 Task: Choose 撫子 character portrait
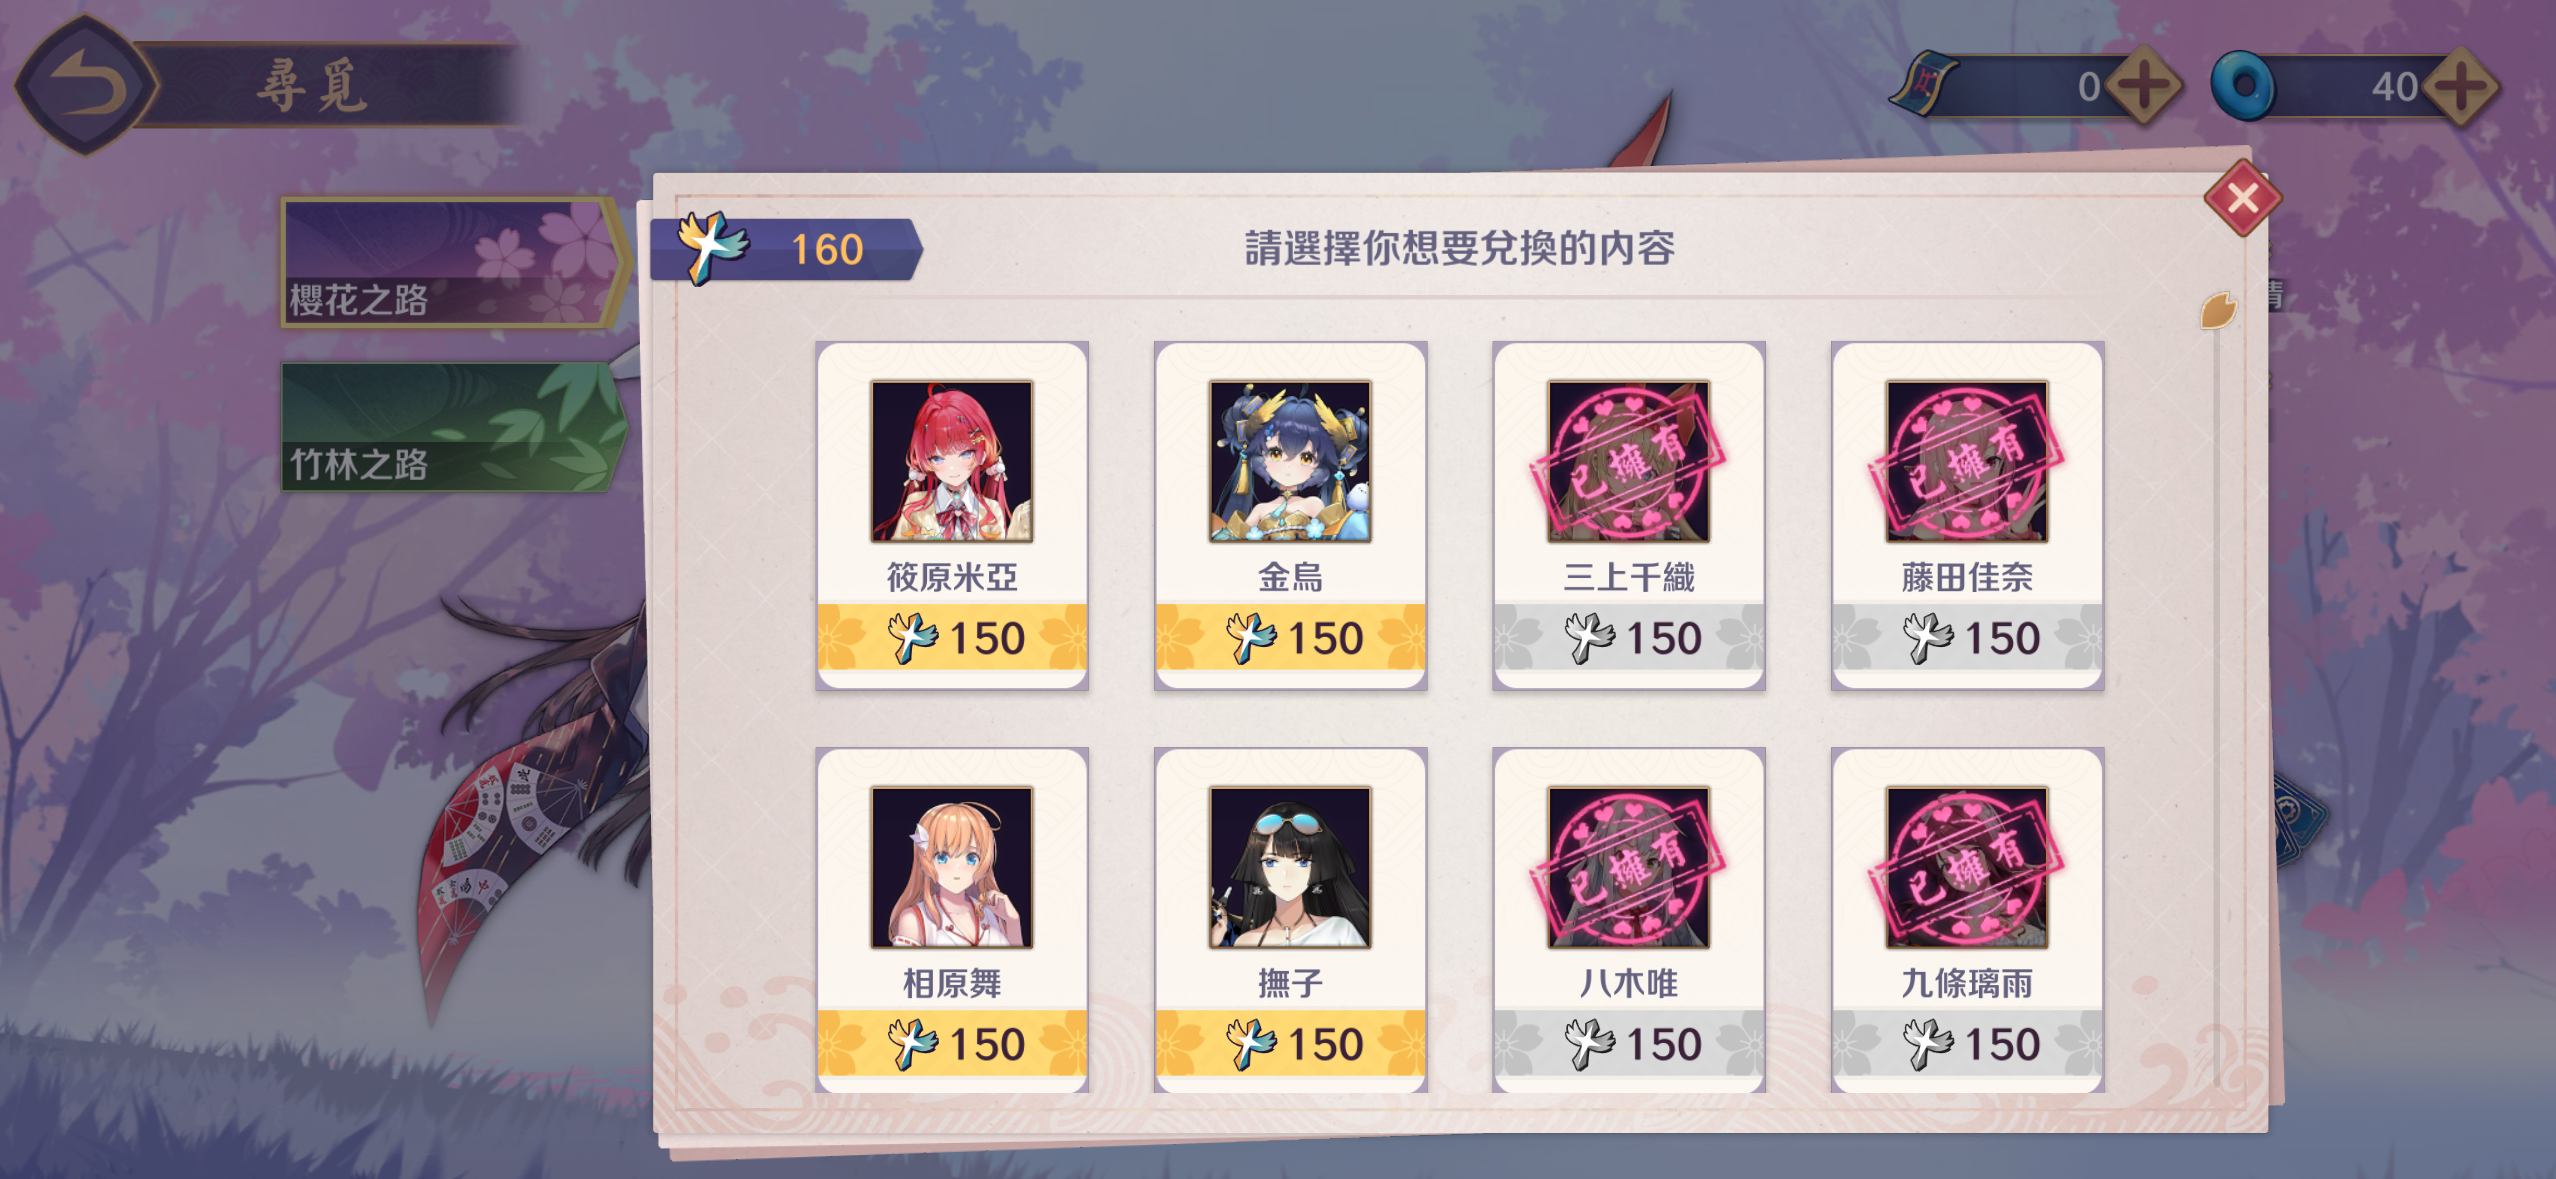click(x=1290, y=867)
